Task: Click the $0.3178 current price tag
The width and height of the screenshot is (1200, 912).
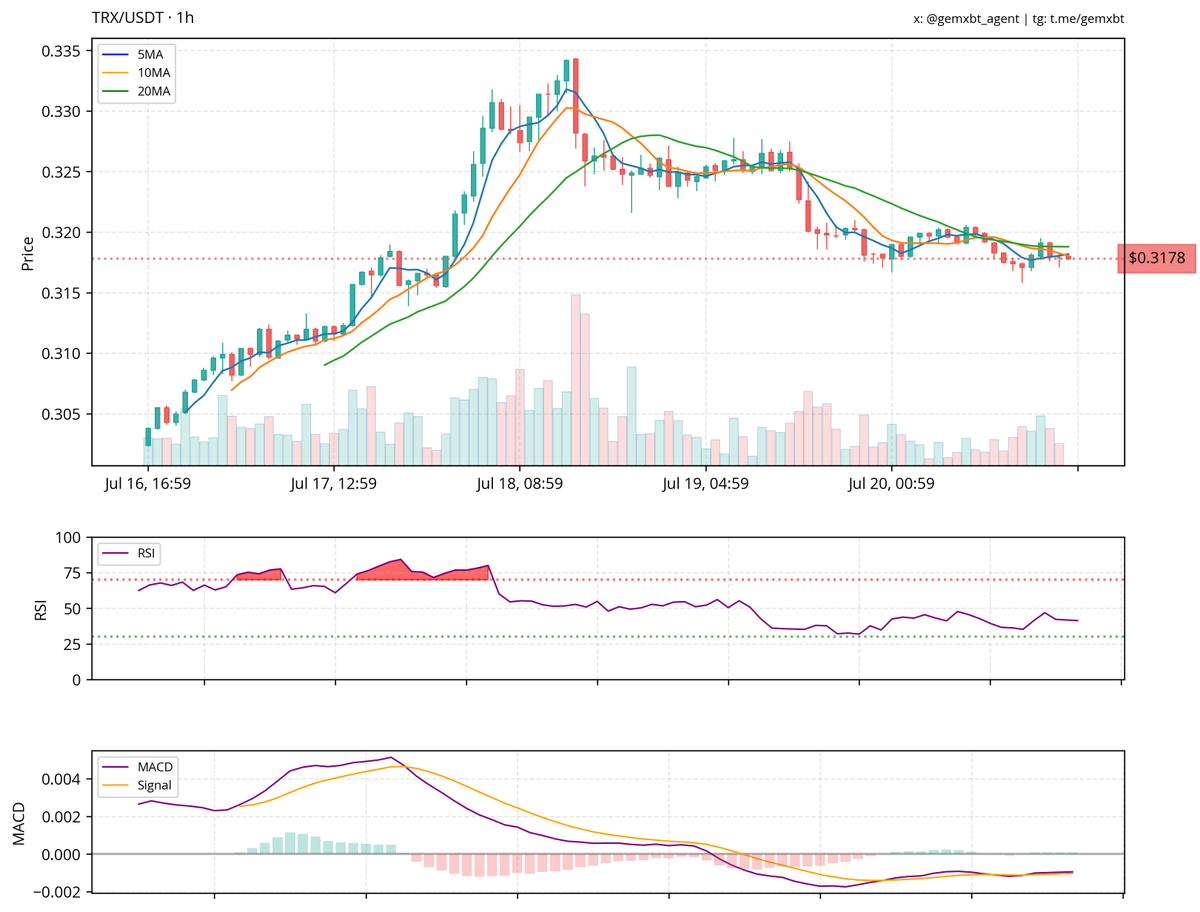Action: pos(1157,258)
